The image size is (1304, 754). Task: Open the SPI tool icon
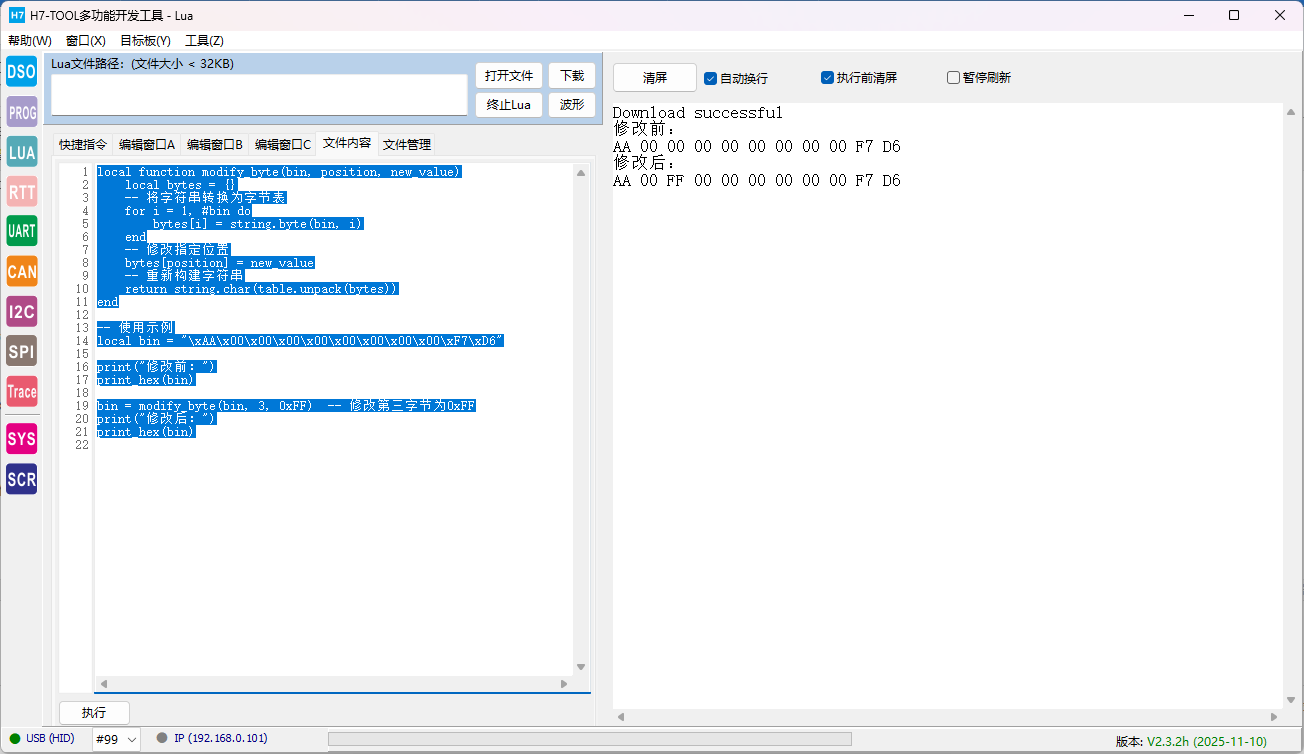click(22, 351)
